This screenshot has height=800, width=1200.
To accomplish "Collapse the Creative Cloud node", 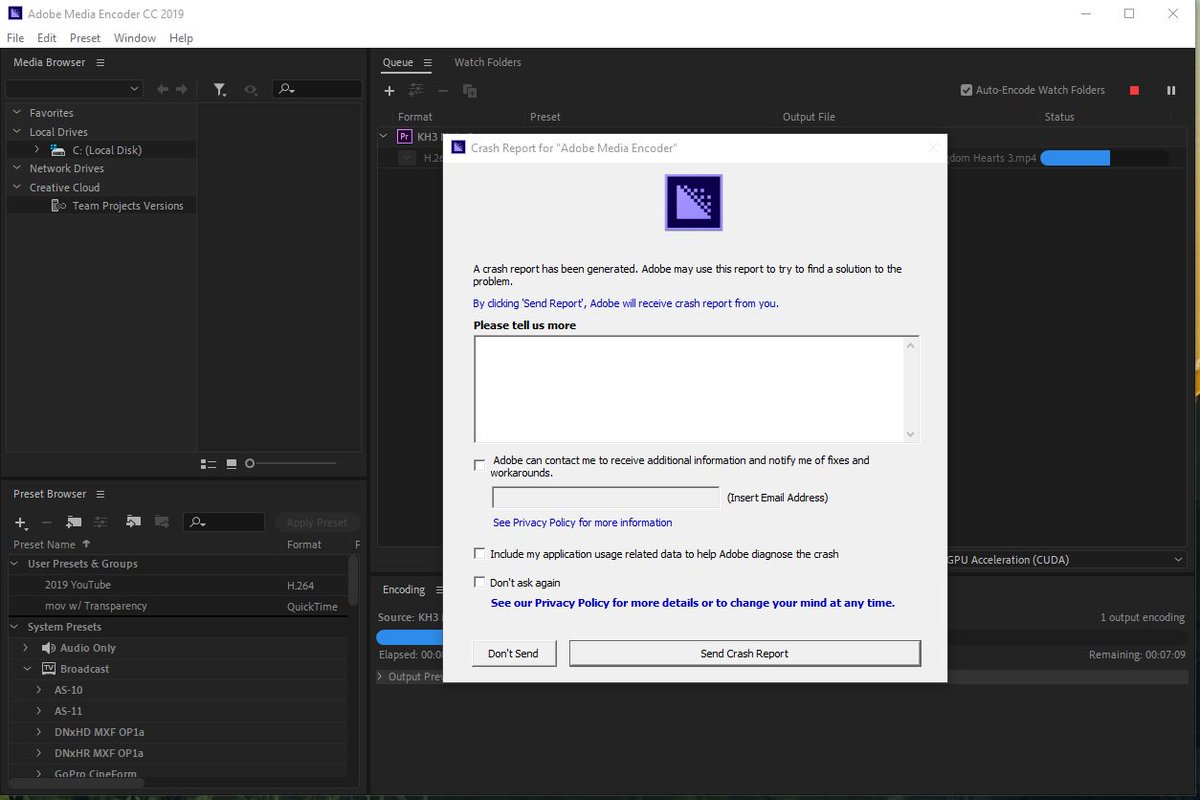I will click(x=17, y=187).
